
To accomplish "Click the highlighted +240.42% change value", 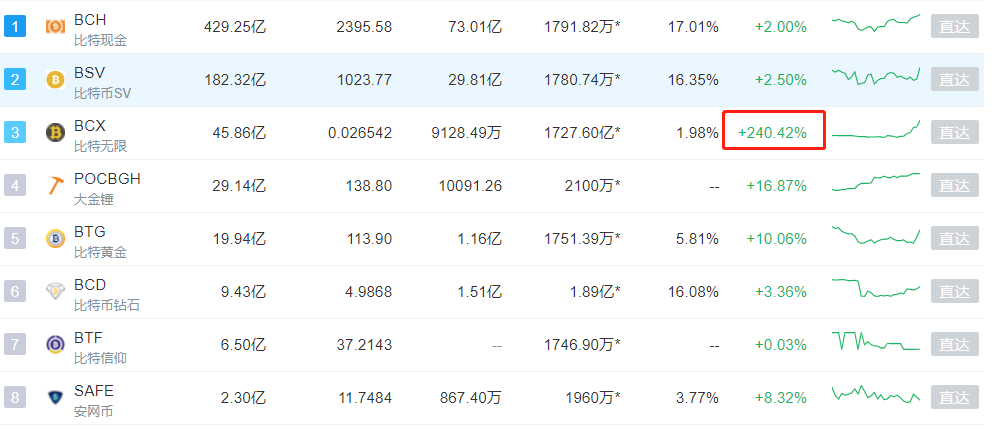I will point(773,133).
